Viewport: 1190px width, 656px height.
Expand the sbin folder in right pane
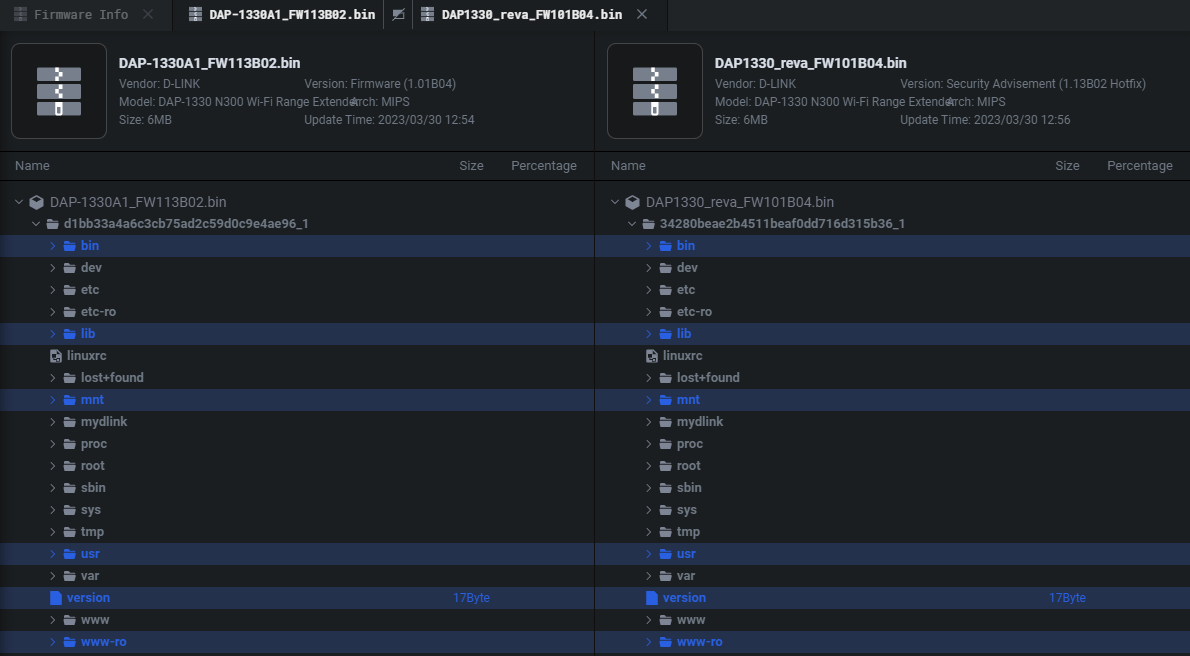(648, 488)
